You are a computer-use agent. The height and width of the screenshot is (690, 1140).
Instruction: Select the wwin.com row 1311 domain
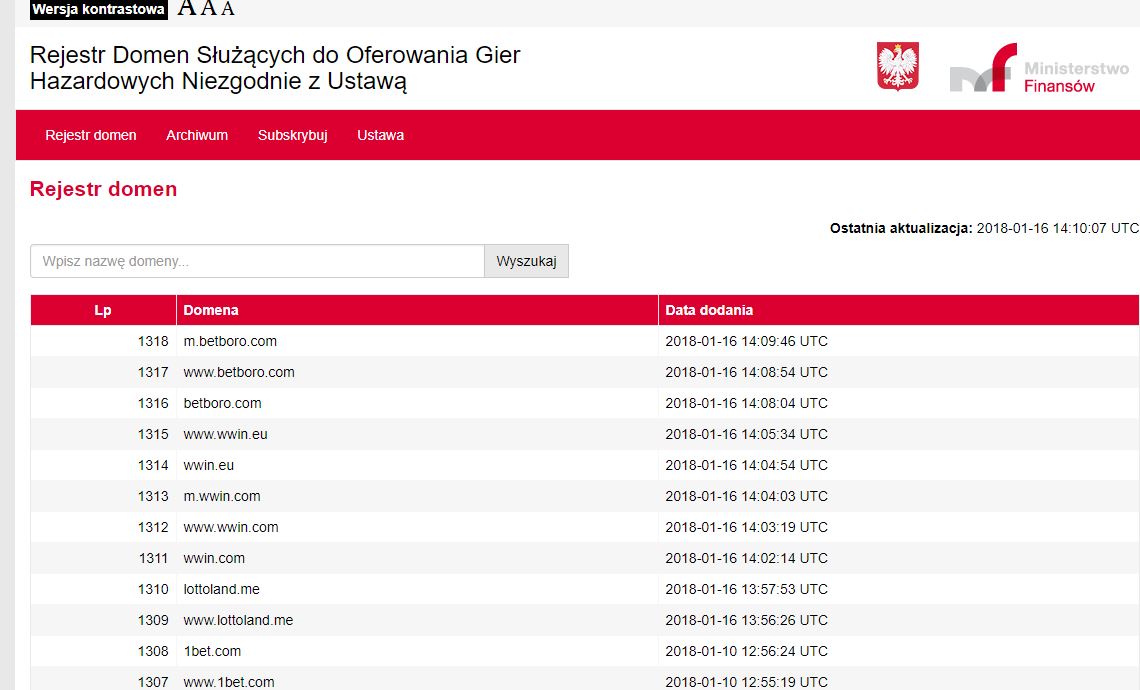(214, 558)
